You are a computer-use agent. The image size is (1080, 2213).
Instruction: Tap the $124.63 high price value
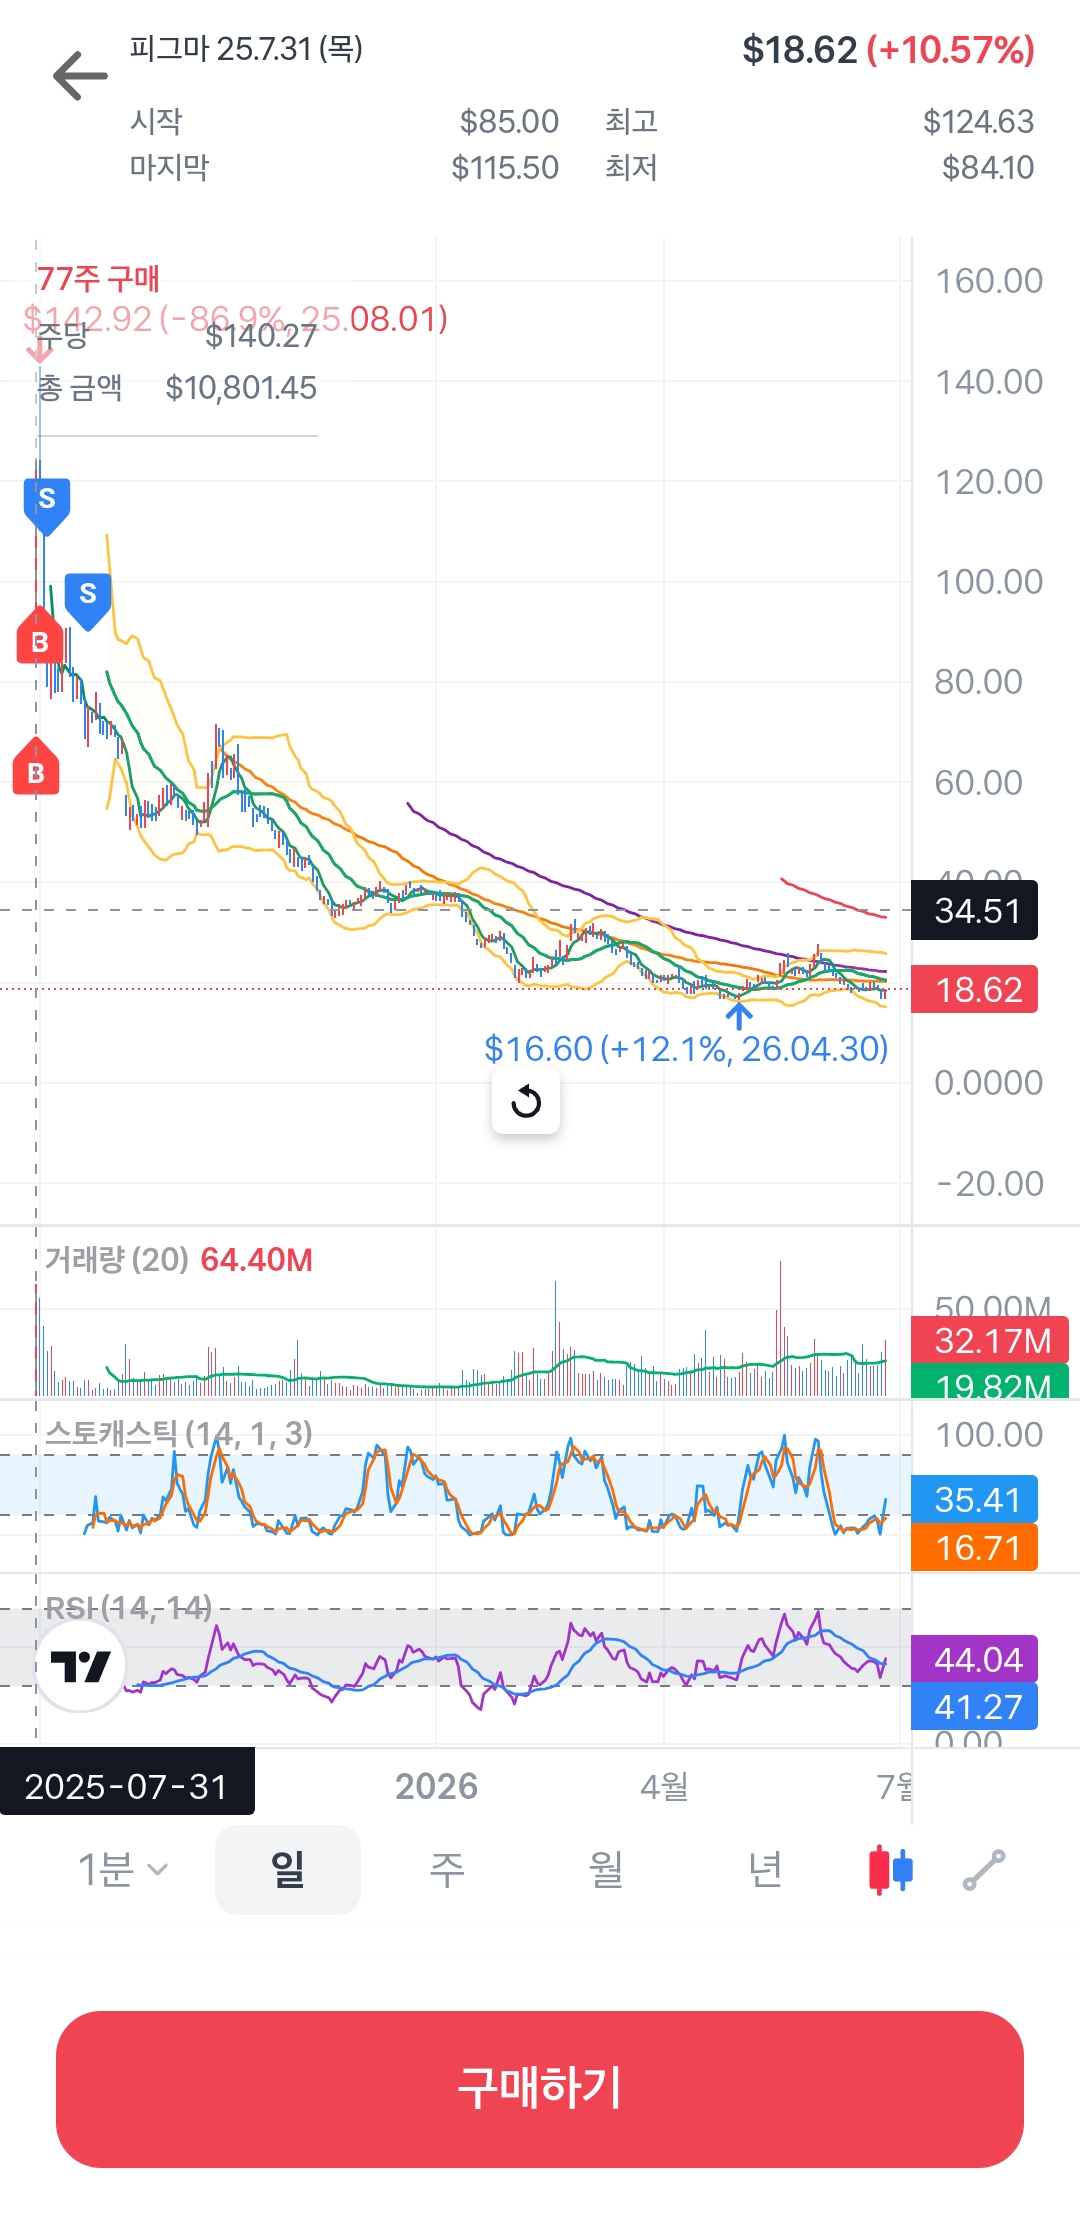coord(978,121)
